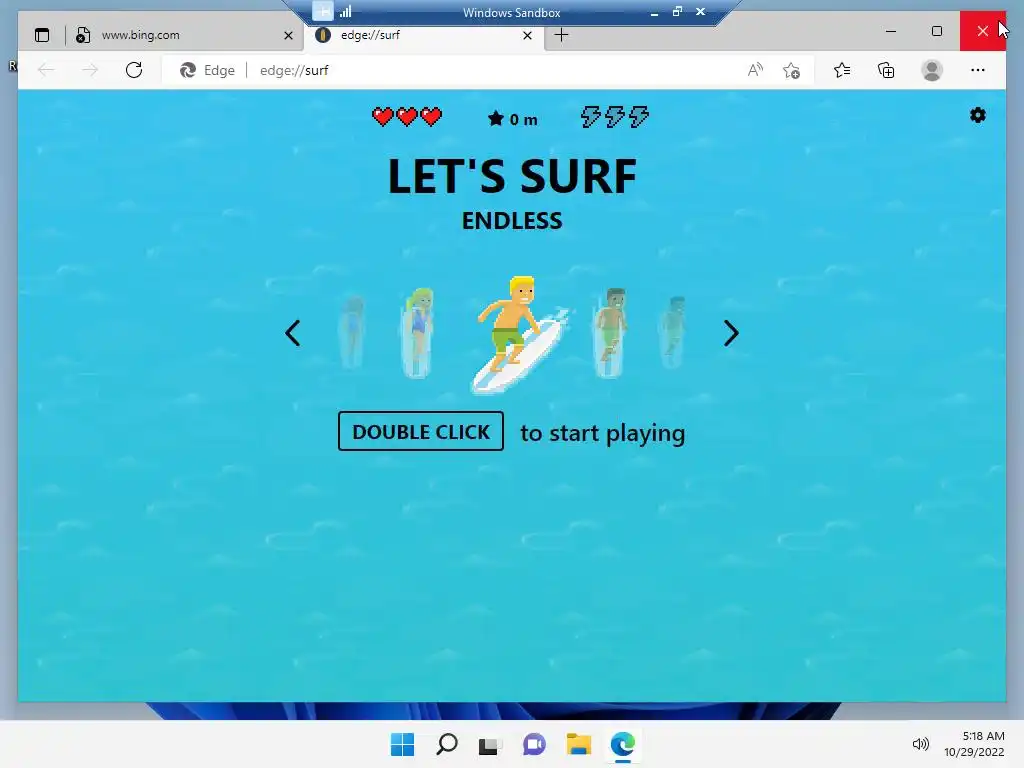This screenshot has width=1024, height=768.
Task: Open a new tab with plus button
Action: [x=561, y=35]
